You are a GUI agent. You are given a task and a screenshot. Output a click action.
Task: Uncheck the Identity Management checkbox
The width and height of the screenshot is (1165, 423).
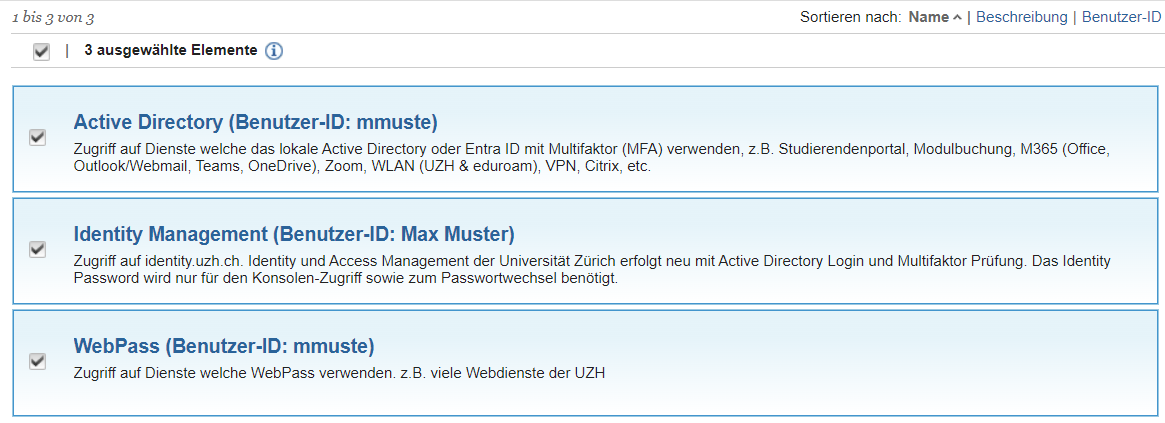point(38,249)
